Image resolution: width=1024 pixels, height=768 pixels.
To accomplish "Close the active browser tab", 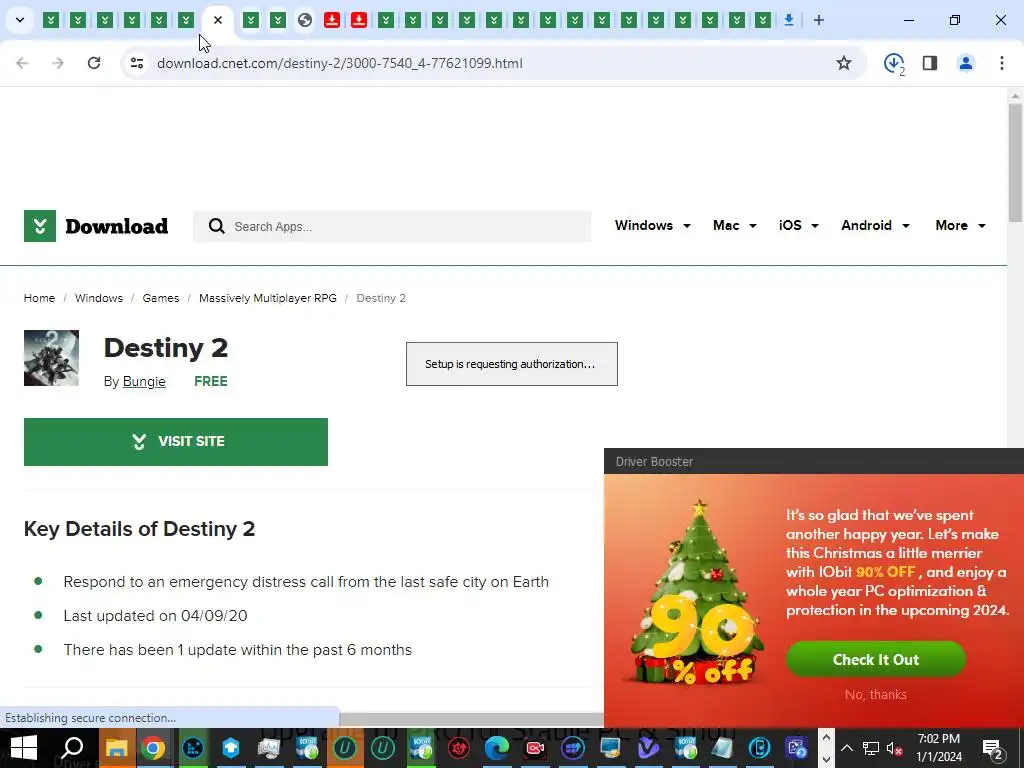I will pyautogui.click(x=218, y=20).
